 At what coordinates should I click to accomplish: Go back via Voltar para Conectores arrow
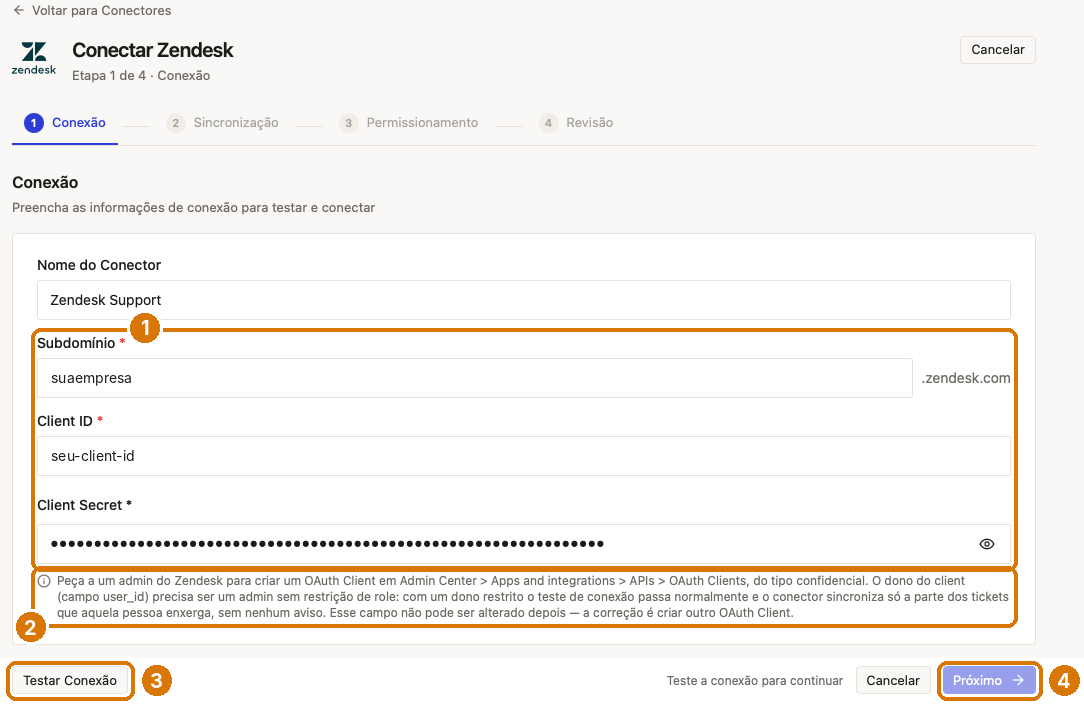tap(19, 10)
